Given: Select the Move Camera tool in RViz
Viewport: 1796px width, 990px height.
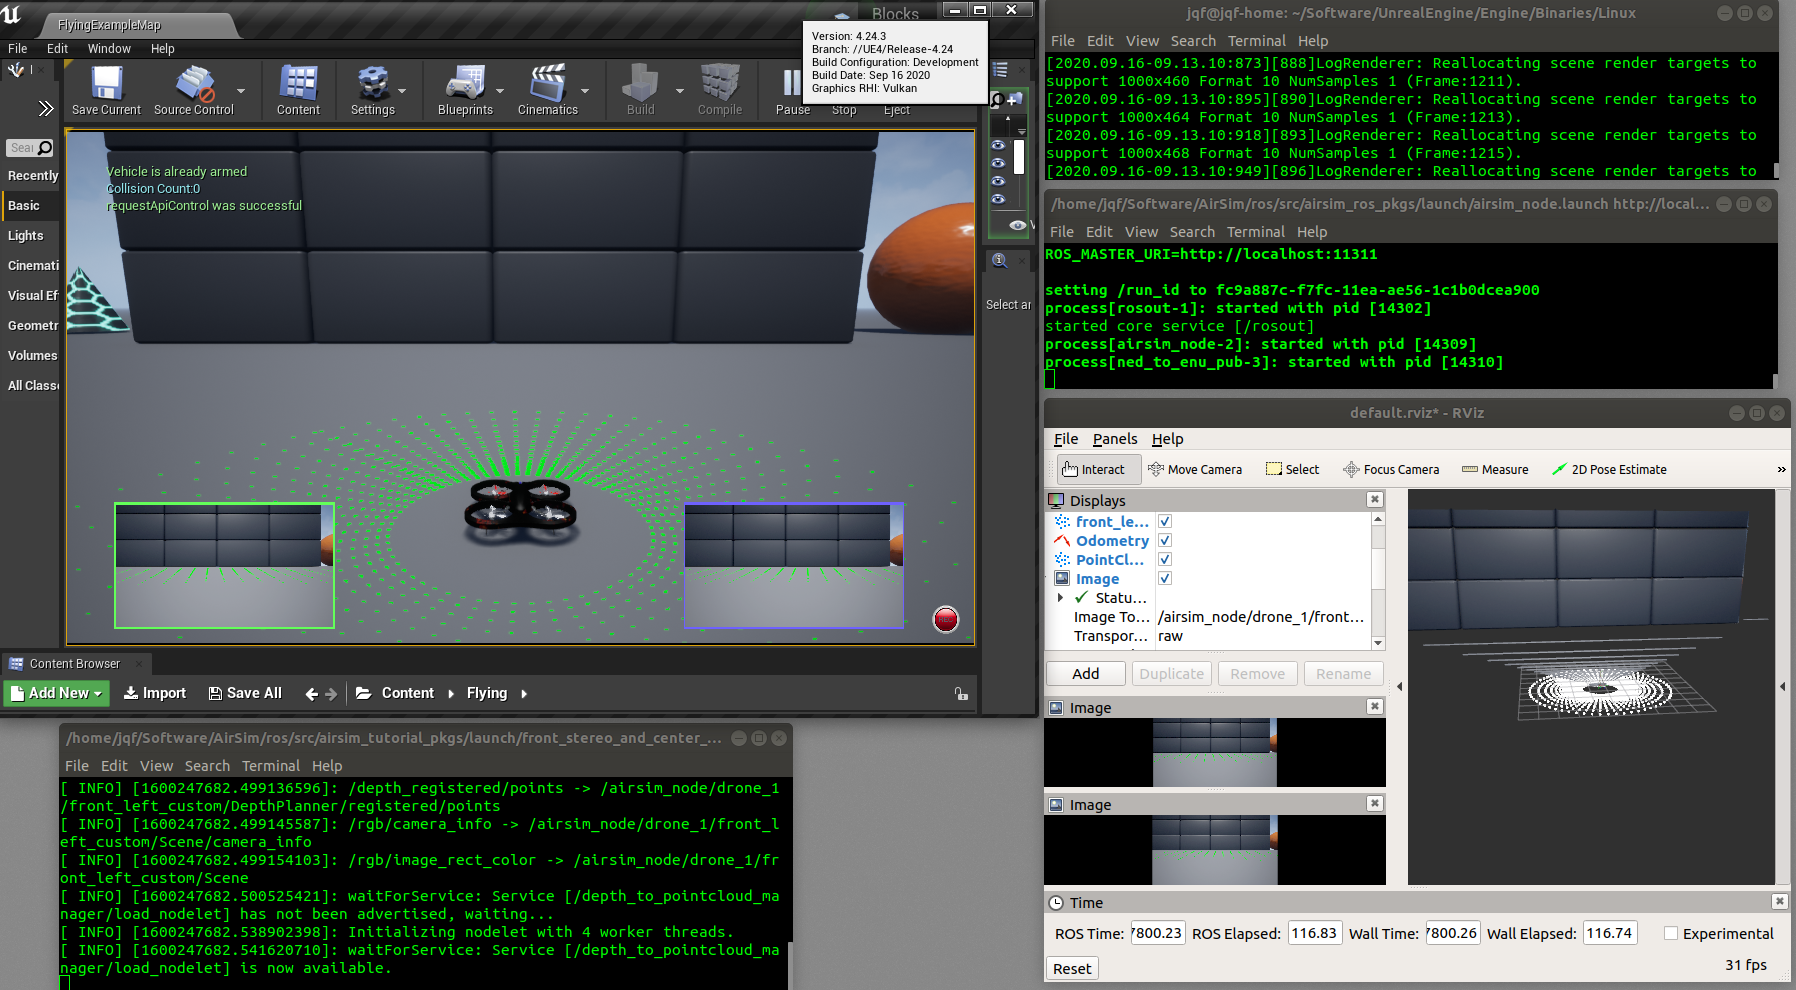Looking at the screenshot, I should coord(1196,469).
